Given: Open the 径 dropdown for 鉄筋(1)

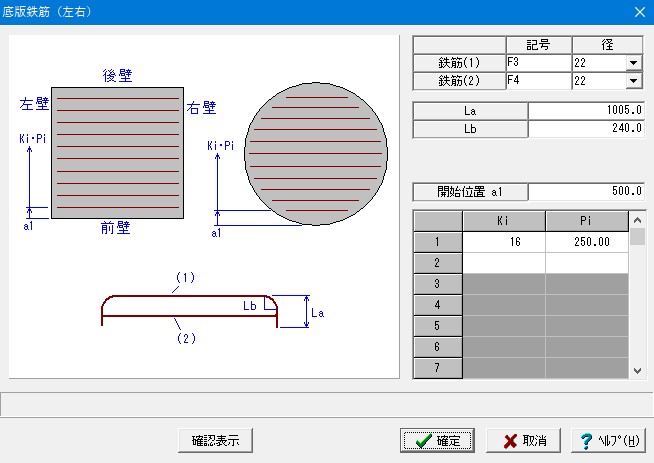Looking at the screenshot, I should tap(634, 63).
